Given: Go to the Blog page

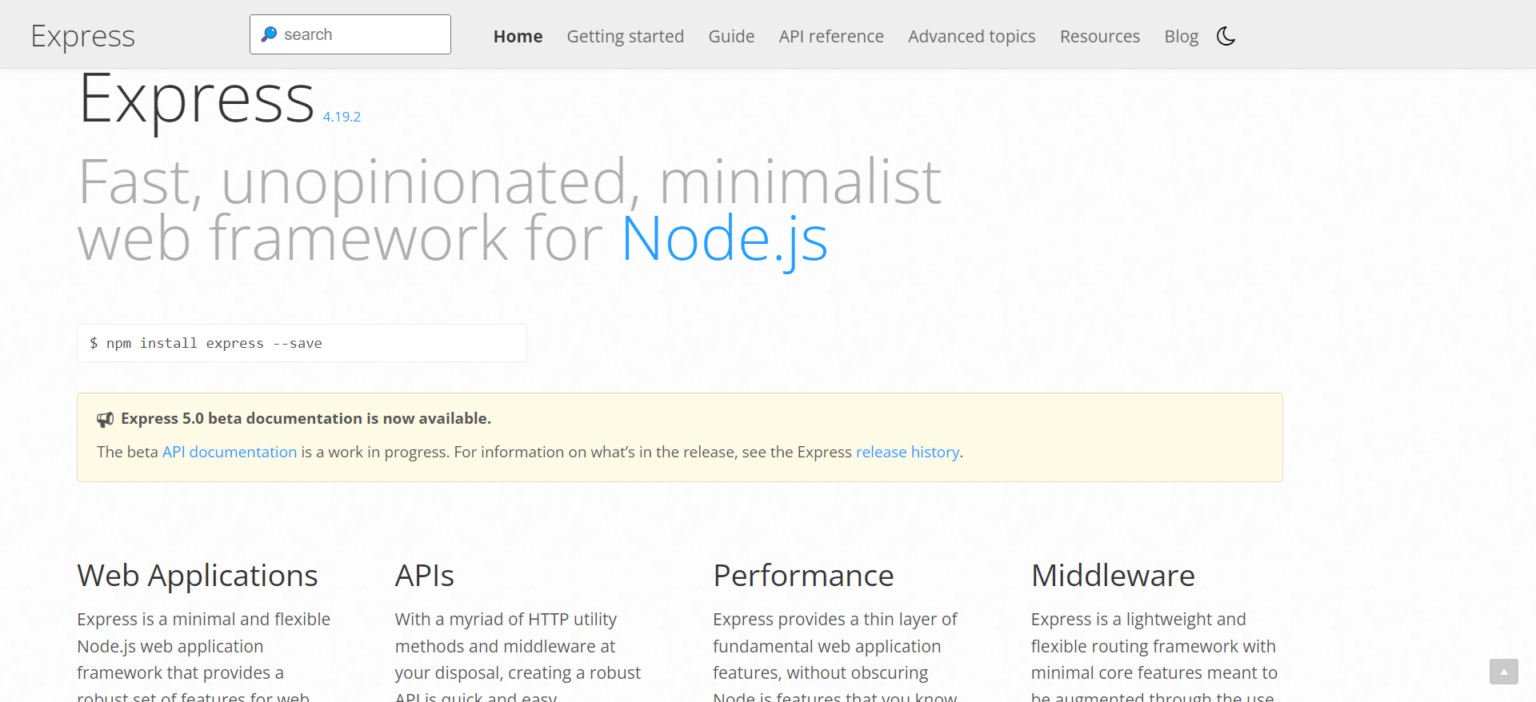Looking at the screenshot, I should 1181,36.
